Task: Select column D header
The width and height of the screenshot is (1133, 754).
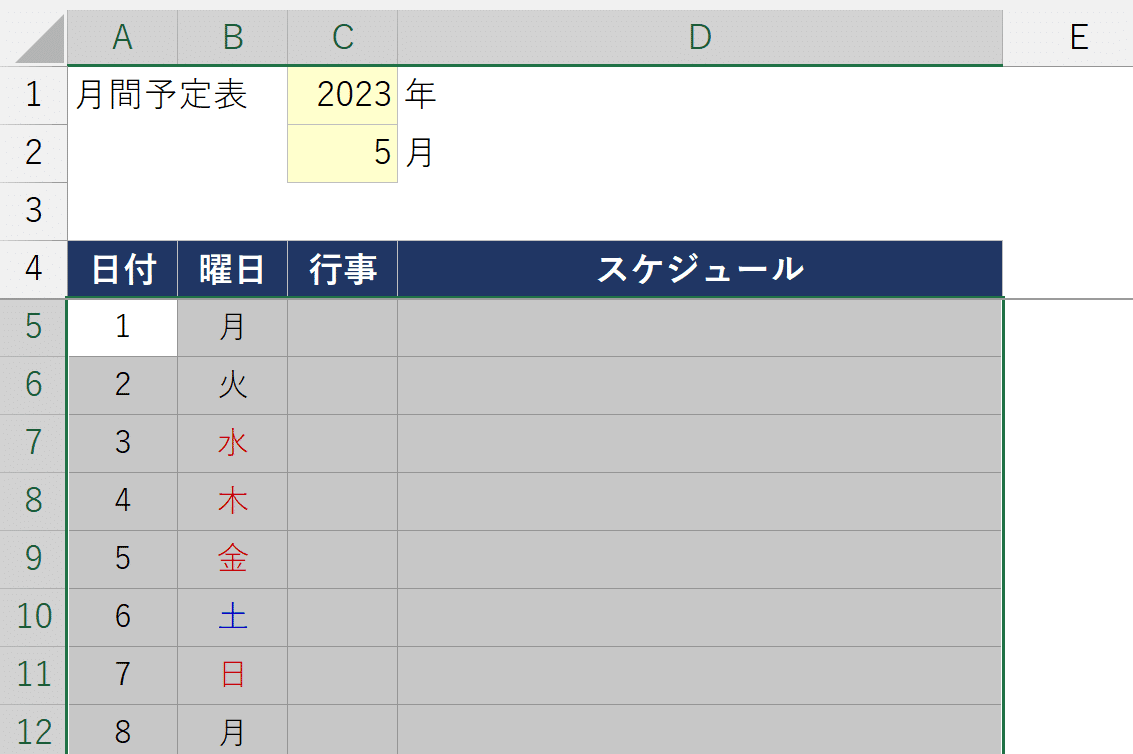Action: 700,37
